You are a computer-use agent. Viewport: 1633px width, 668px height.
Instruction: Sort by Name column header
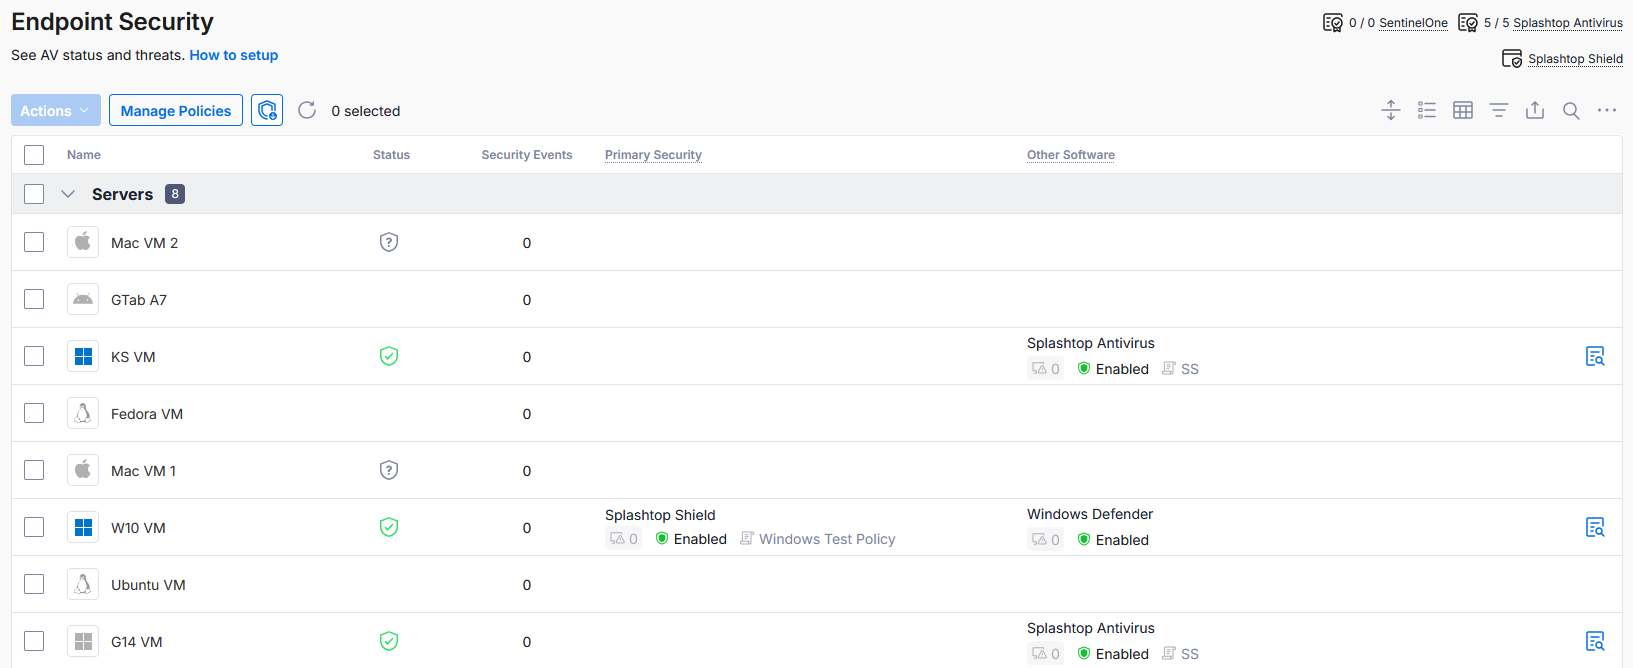[84, 155]
